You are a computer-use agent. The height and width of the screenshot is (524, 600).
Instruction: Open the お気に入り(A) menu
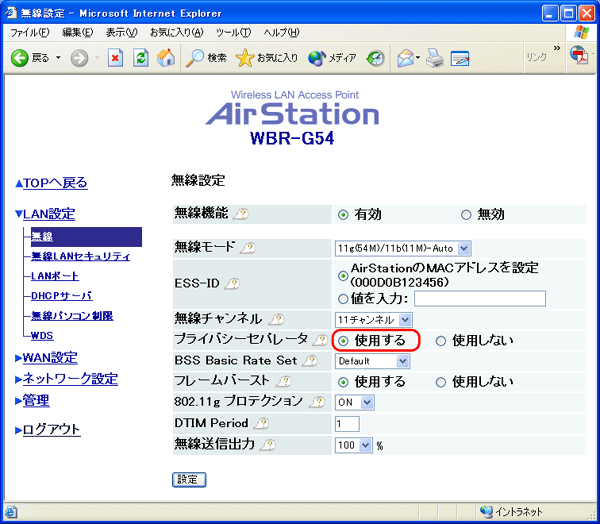tap(176, 33)
